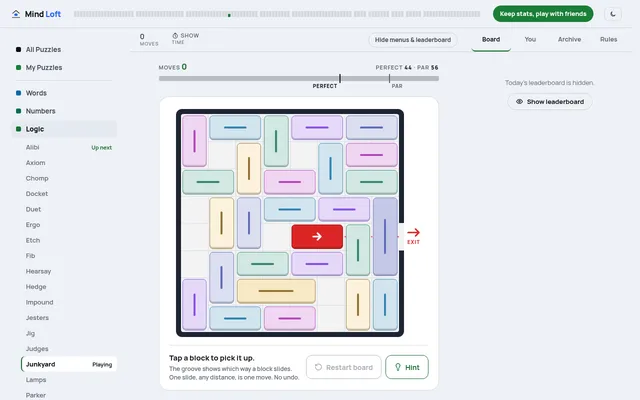Open the Etch puzzle

(33, 240)
